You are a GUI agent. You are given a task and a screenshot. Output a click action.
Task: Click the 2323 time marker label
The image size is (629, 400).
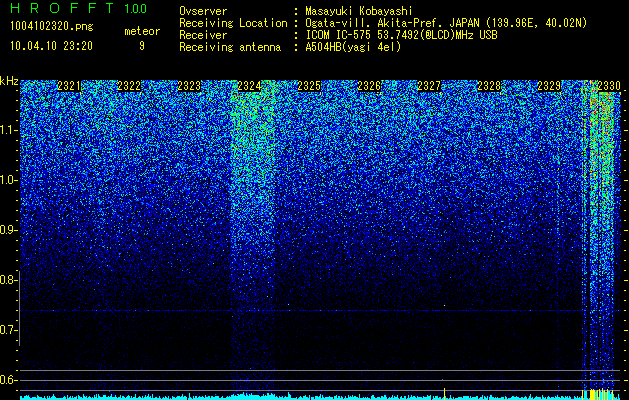pos(189,86)
